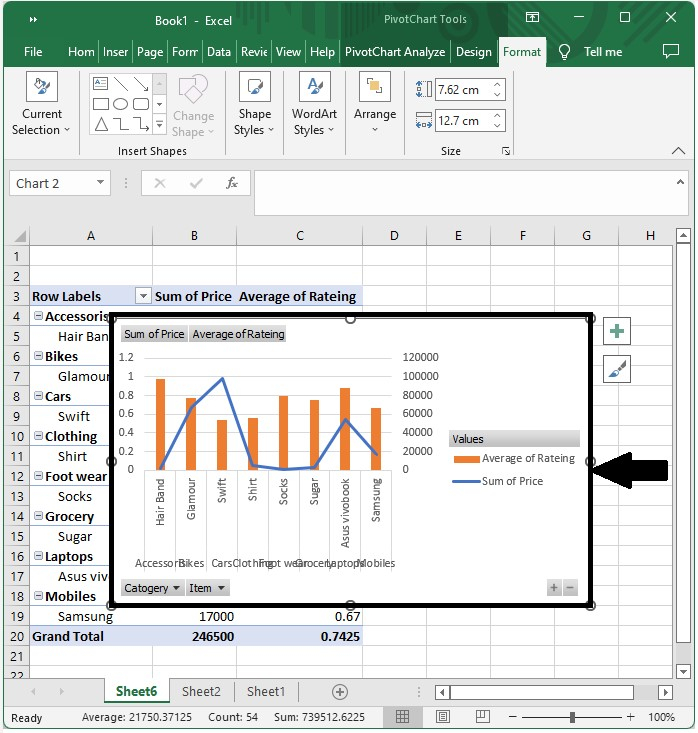Select the arrow line shape
Screen dimensions: 698x733
point(141,84)
